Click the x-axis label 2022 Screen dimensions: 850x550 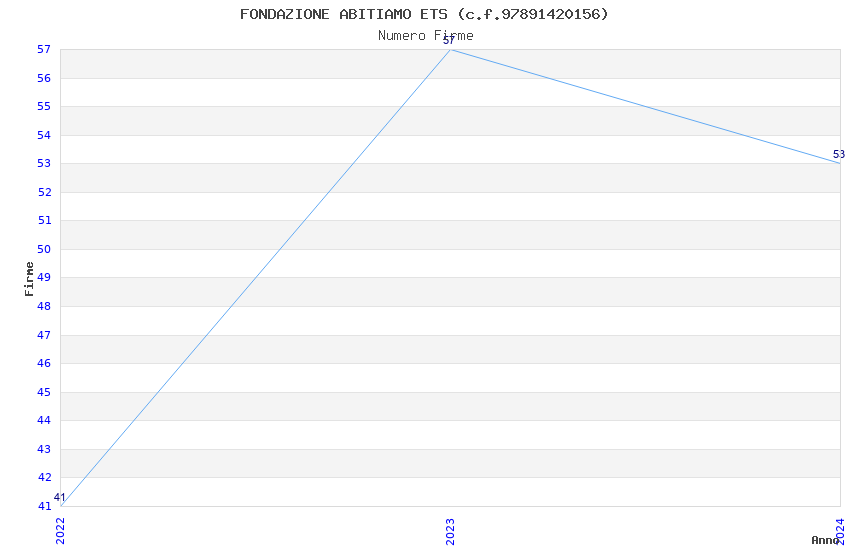pos(60,531)
